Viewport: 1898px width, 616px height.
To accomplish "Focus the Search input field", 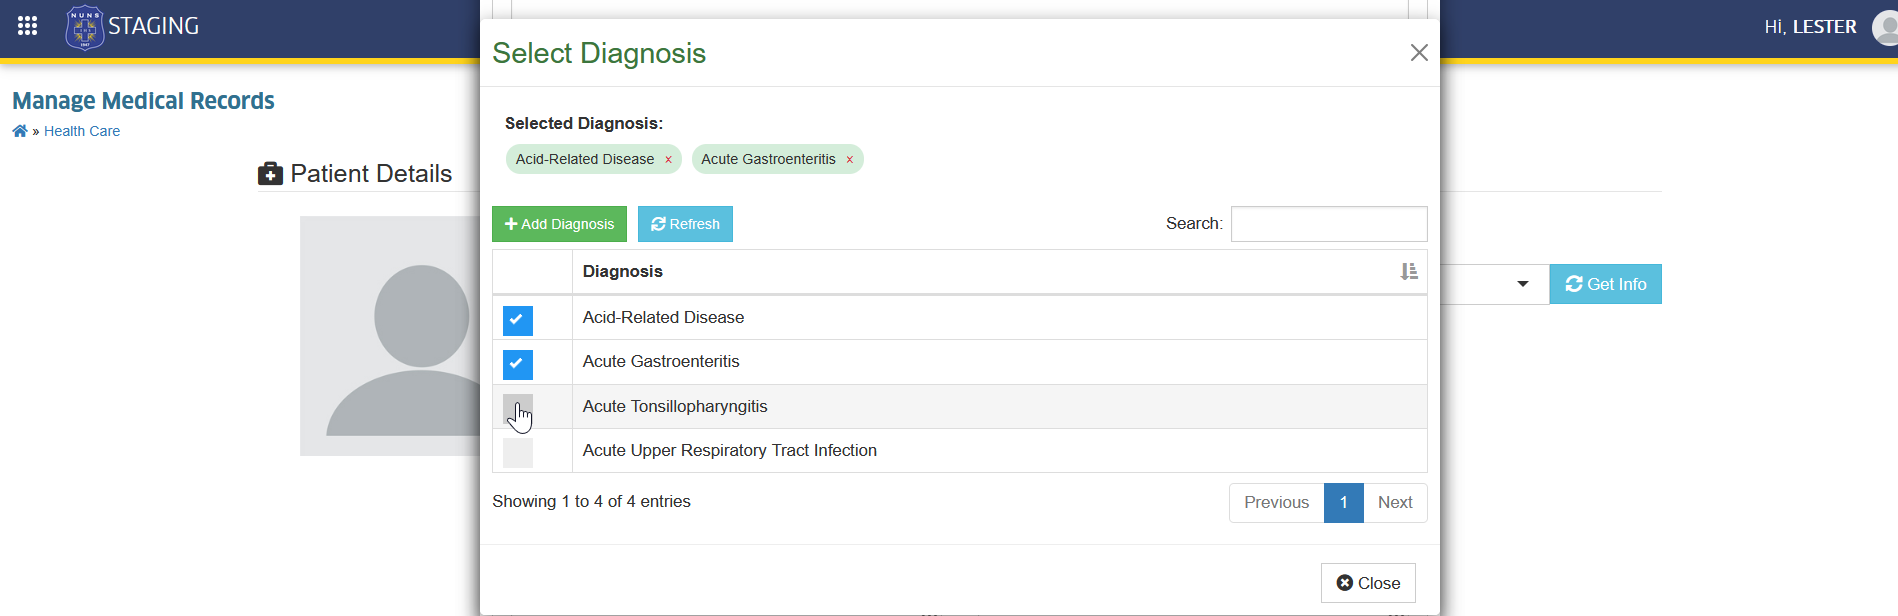I will [1329, 224].
